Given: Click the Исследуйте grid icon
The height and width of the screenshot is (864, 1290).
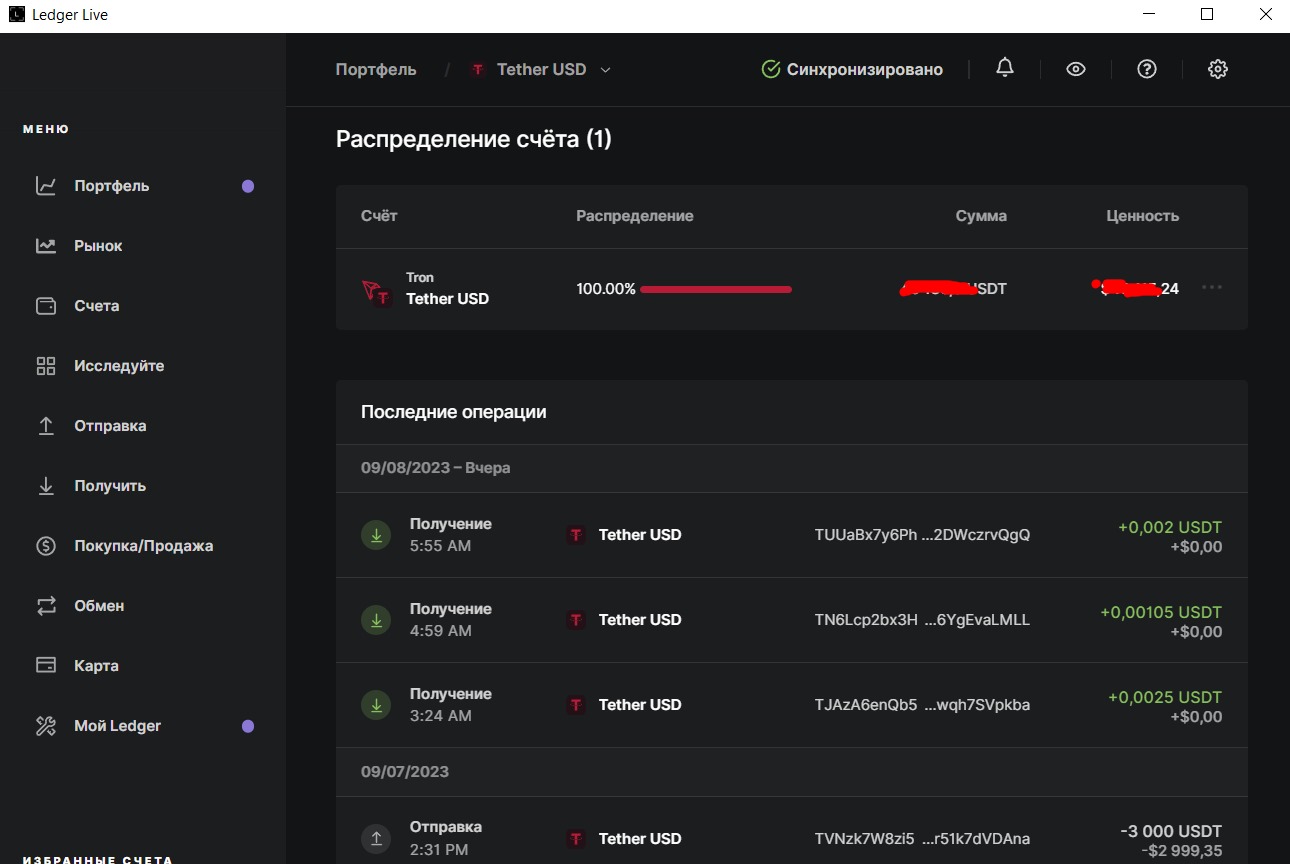Looking at the screenshot, I should pyautogui.click(x=46, y=366).
